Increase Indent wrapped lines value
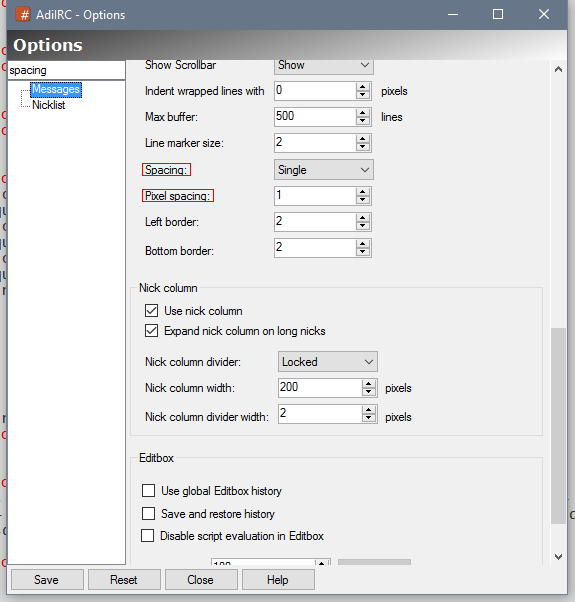The width and height of the screenshot is (575, 602). click(362, 87)
